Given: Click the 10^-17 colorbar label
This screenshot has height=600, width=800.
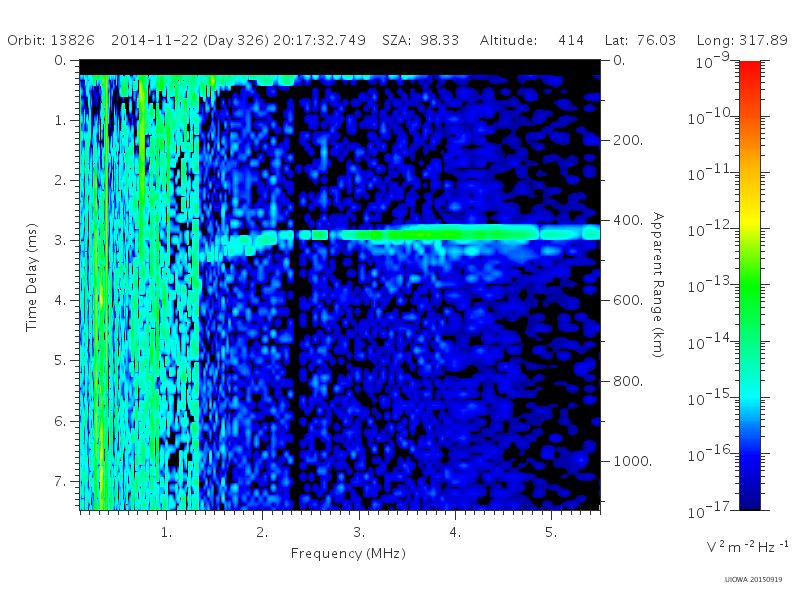Looking at the screenshot, I should (711, 509).
